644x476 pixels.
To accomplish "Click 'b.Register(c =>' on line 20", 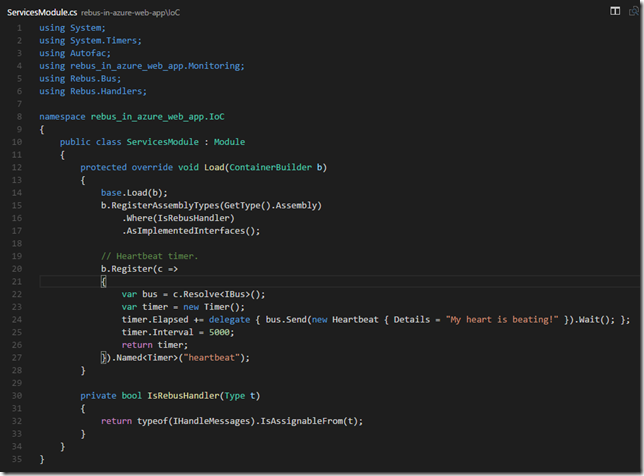I will click(139, 269).
